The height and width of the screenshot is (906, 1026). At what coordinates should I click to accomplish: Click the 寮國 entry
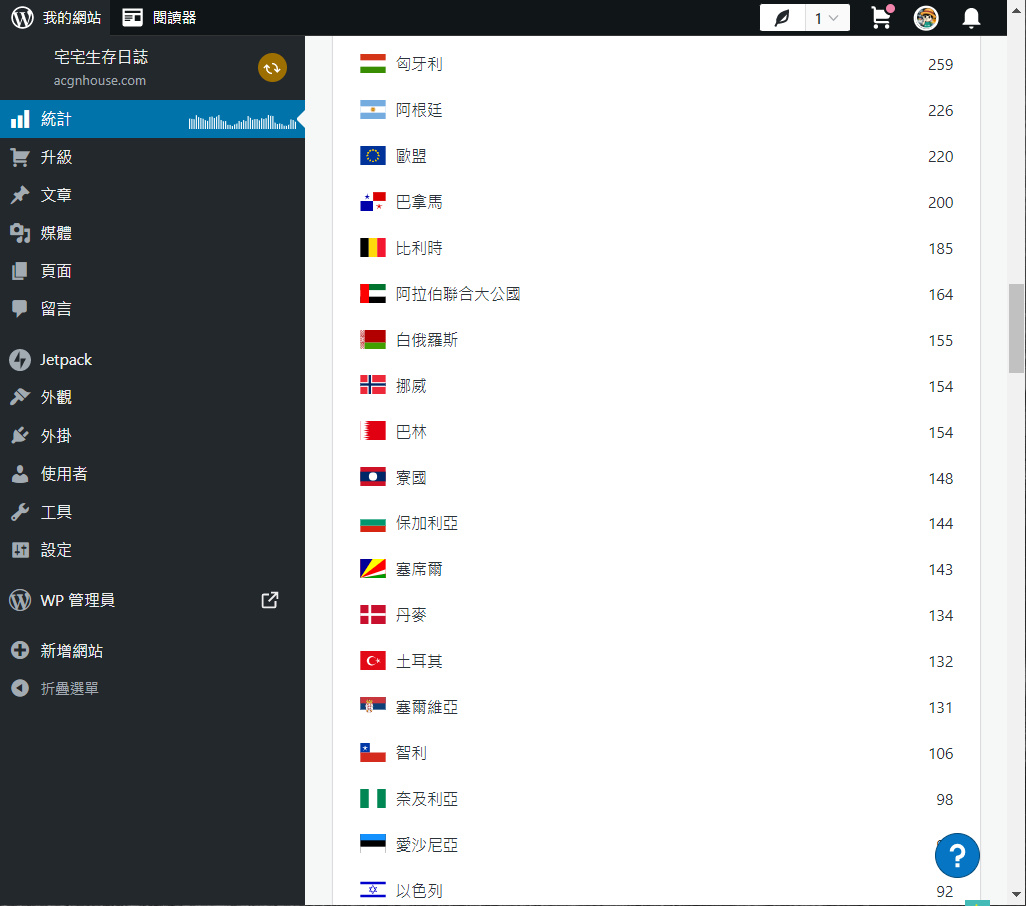pos(656,478)
